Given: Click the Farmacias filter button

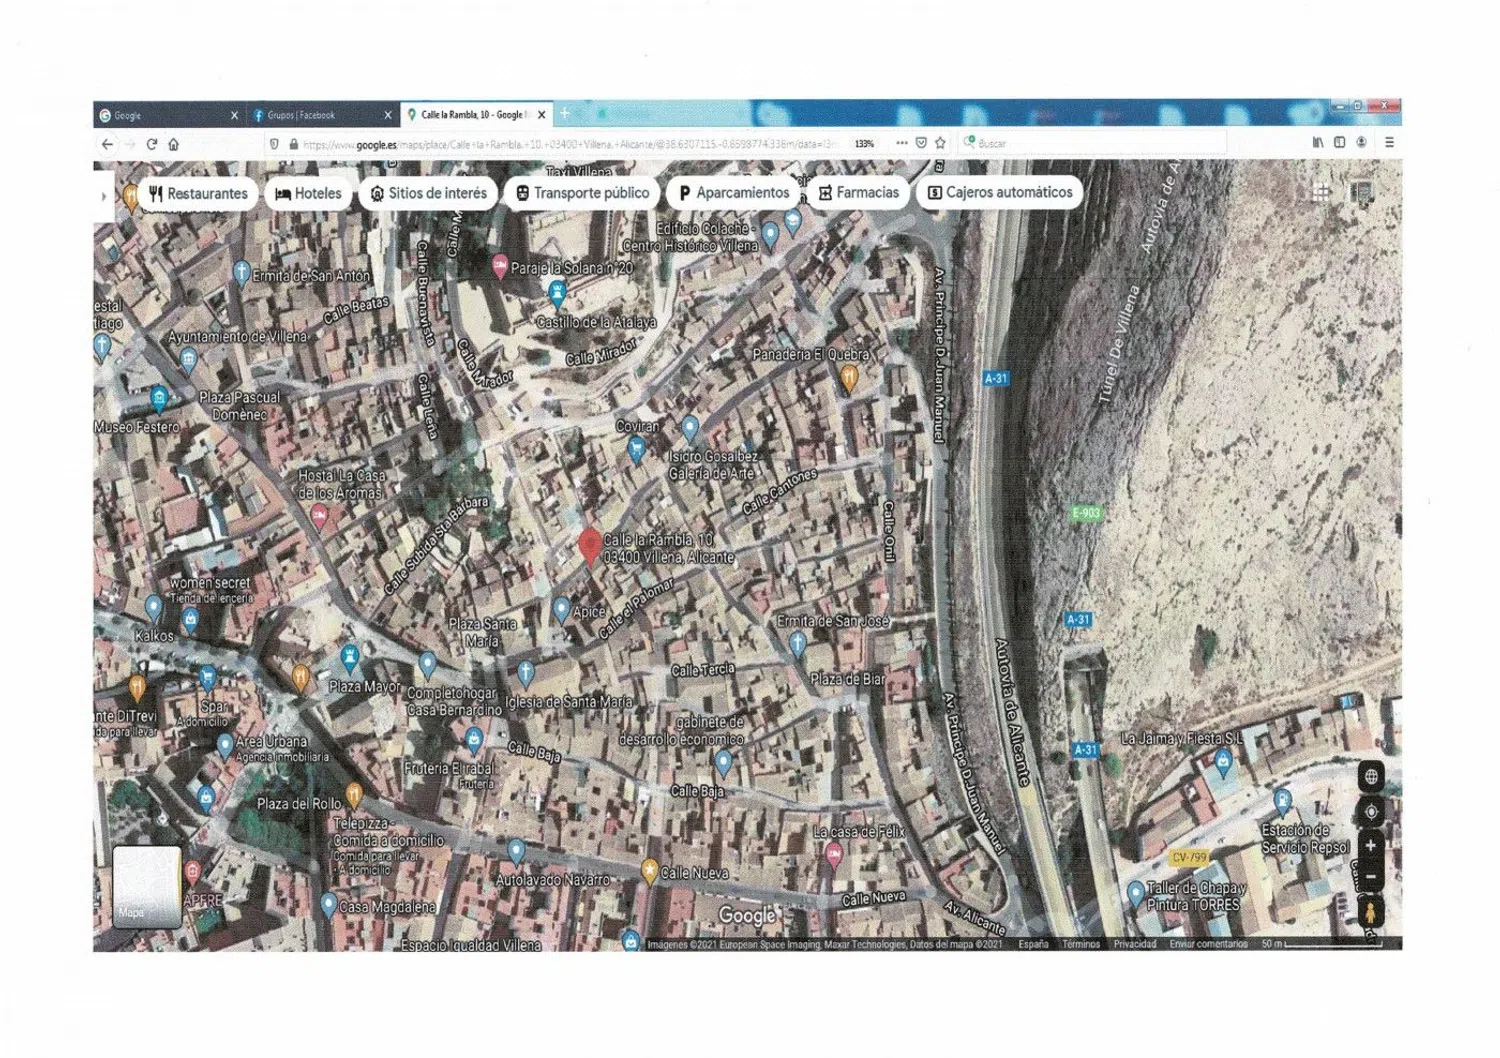Looking at the screenshot, I should click(x=858, y=192).
